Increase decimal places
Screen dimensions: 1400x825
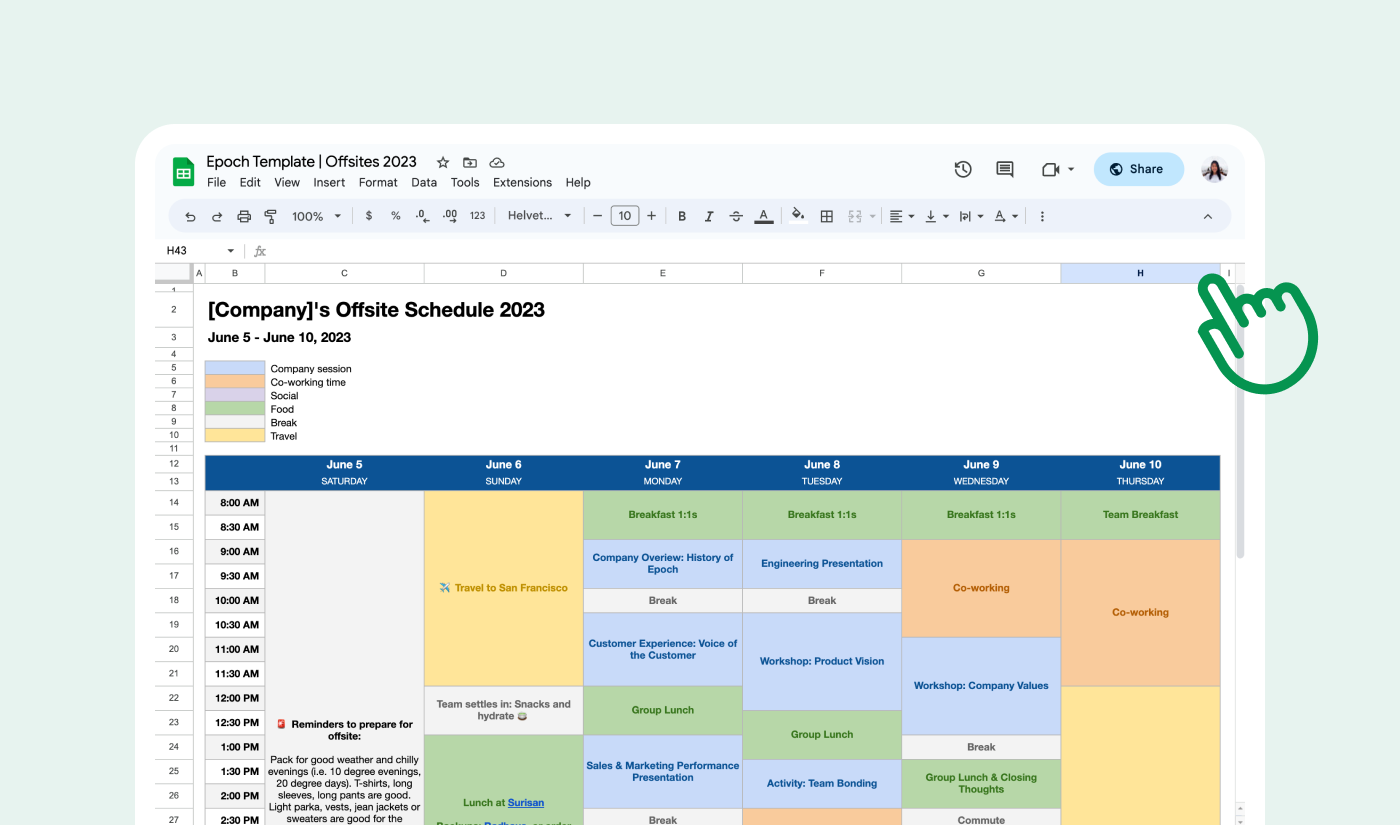[x=450, y=216]
